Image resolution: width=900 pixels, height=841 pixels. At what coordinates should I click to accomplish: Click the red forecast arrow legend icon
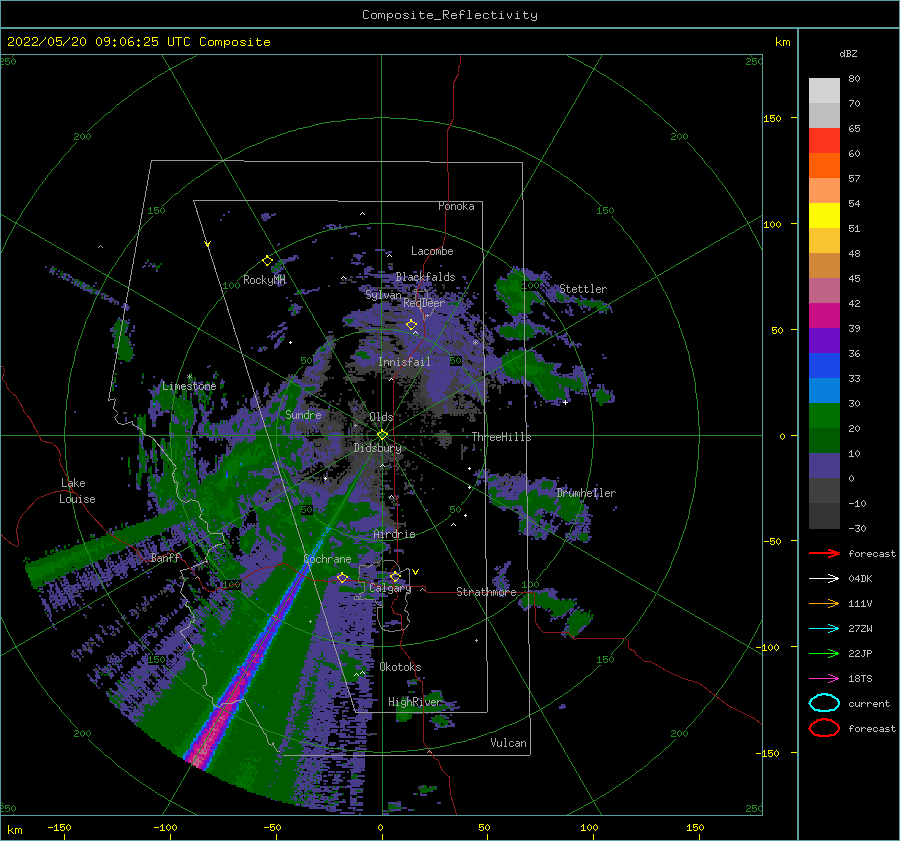click(824, 553)
